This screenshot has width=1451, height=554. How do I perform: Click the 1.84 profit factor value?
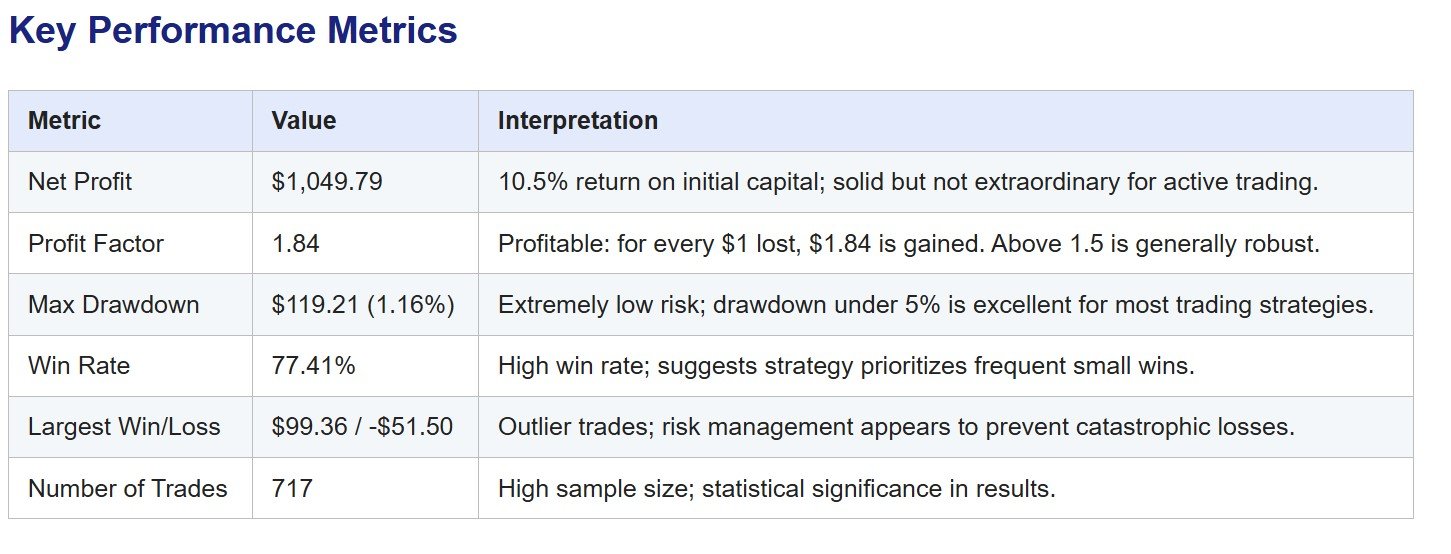[x=295, y=244]
